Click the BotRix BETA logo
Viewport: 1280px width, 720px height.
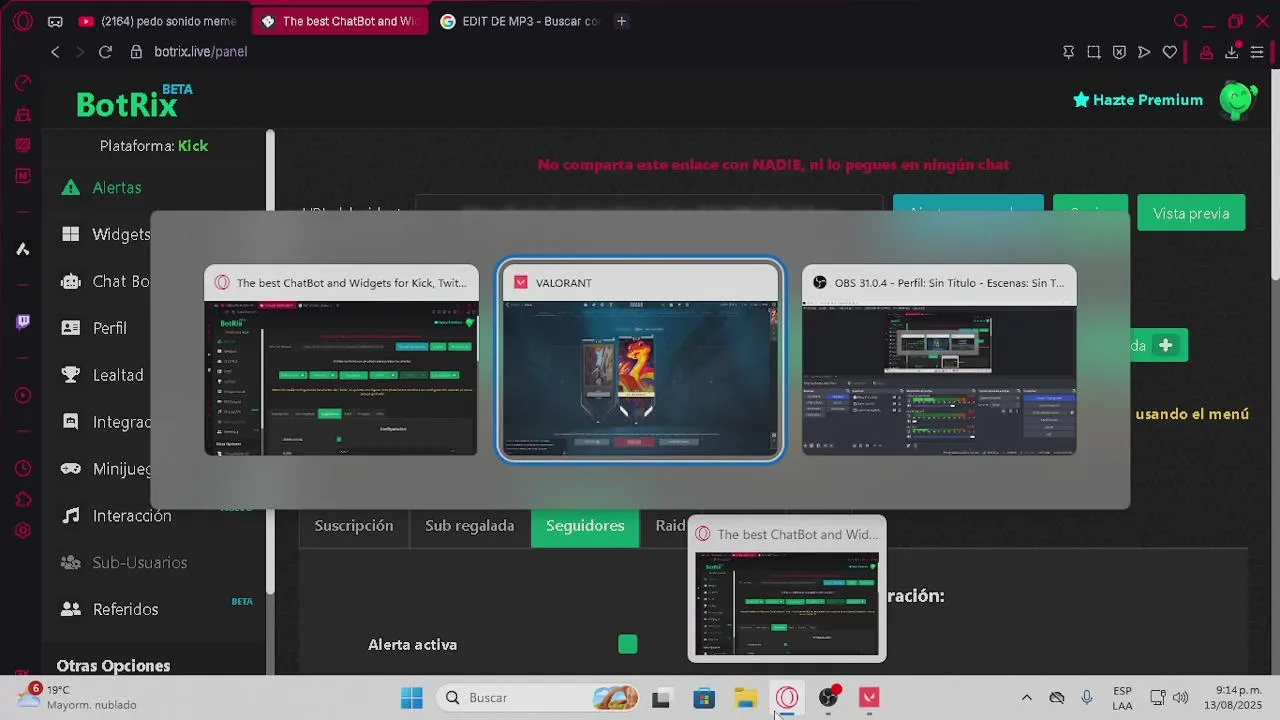tap(134, 101)
